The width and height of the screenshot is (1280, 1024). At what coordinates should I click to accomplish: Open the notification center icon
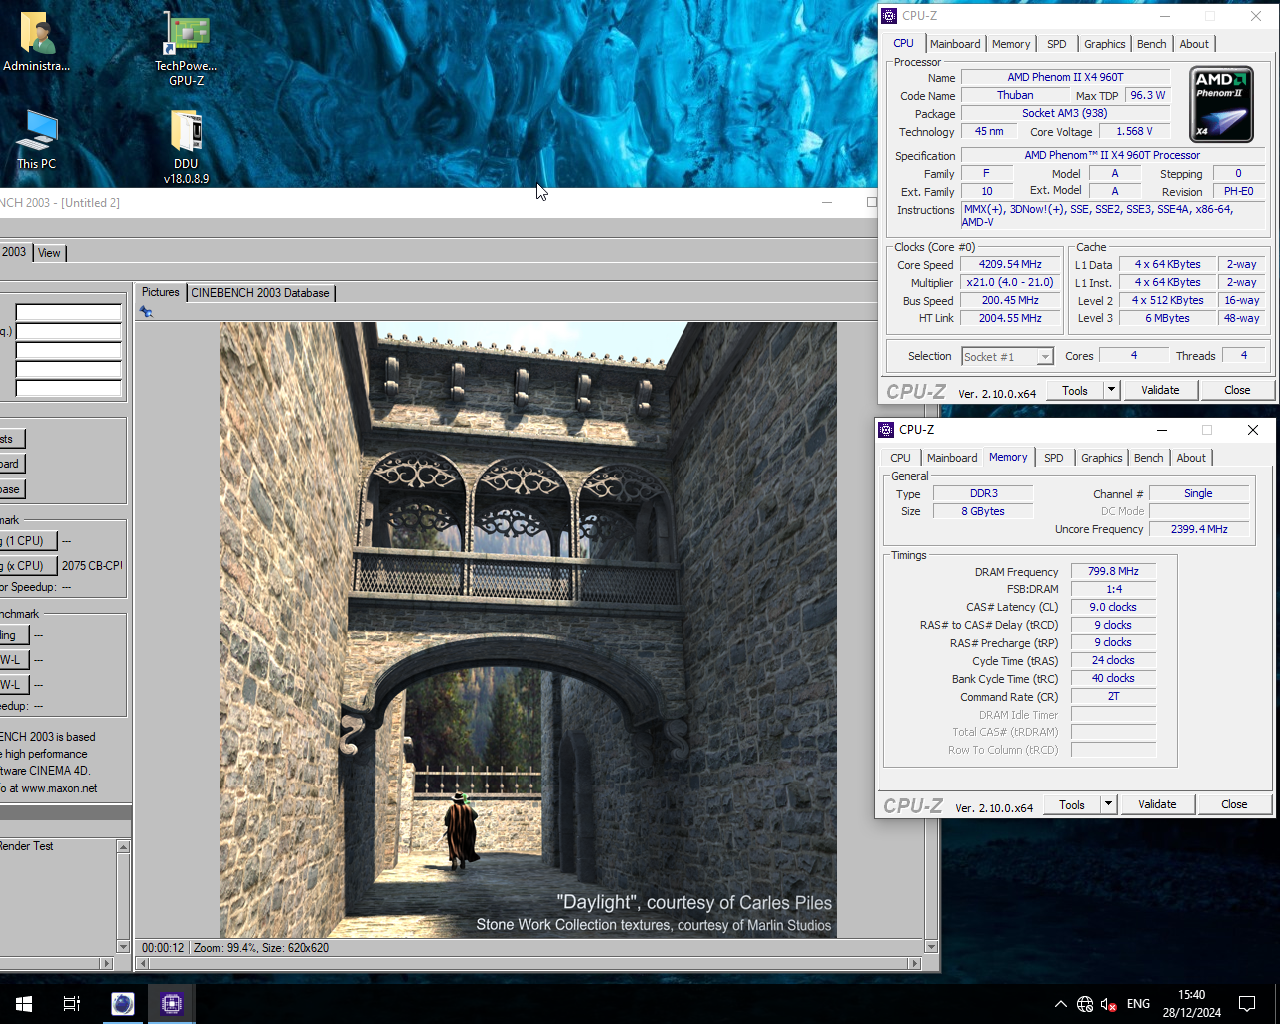[x=1247, y=1003]
